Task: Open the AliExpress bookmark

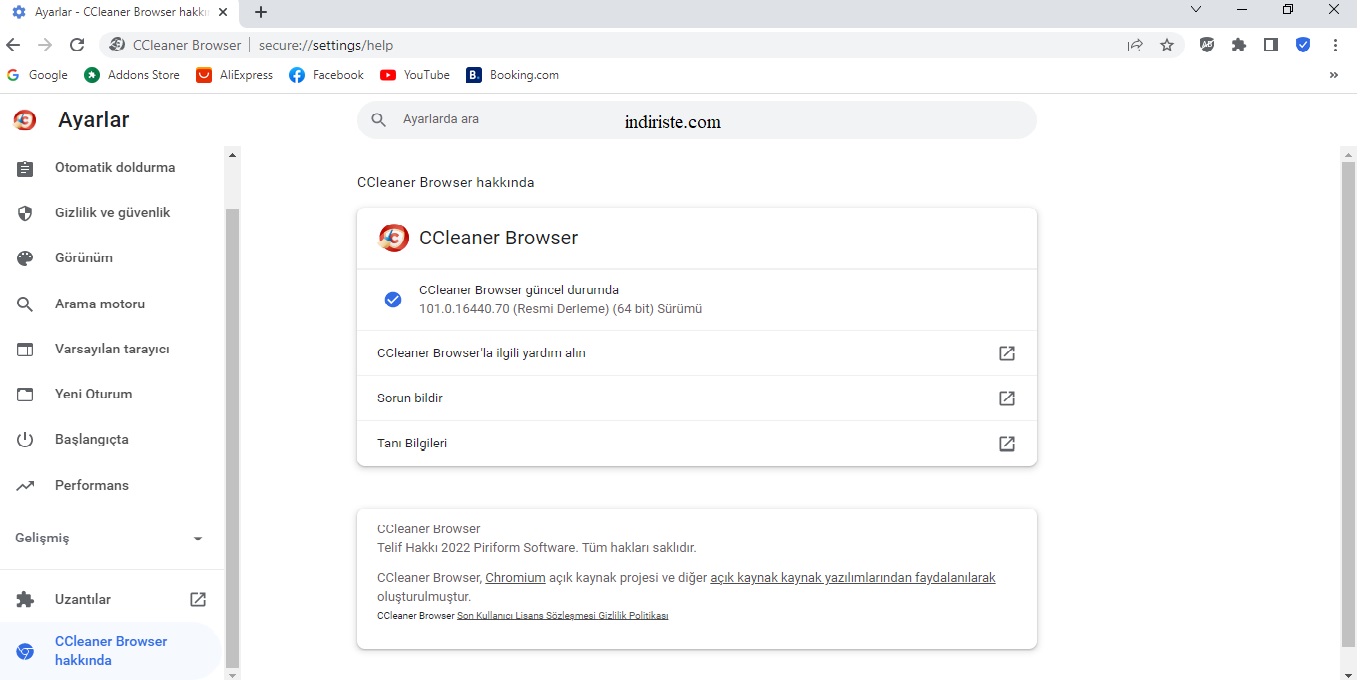Action: pos(235,75)
